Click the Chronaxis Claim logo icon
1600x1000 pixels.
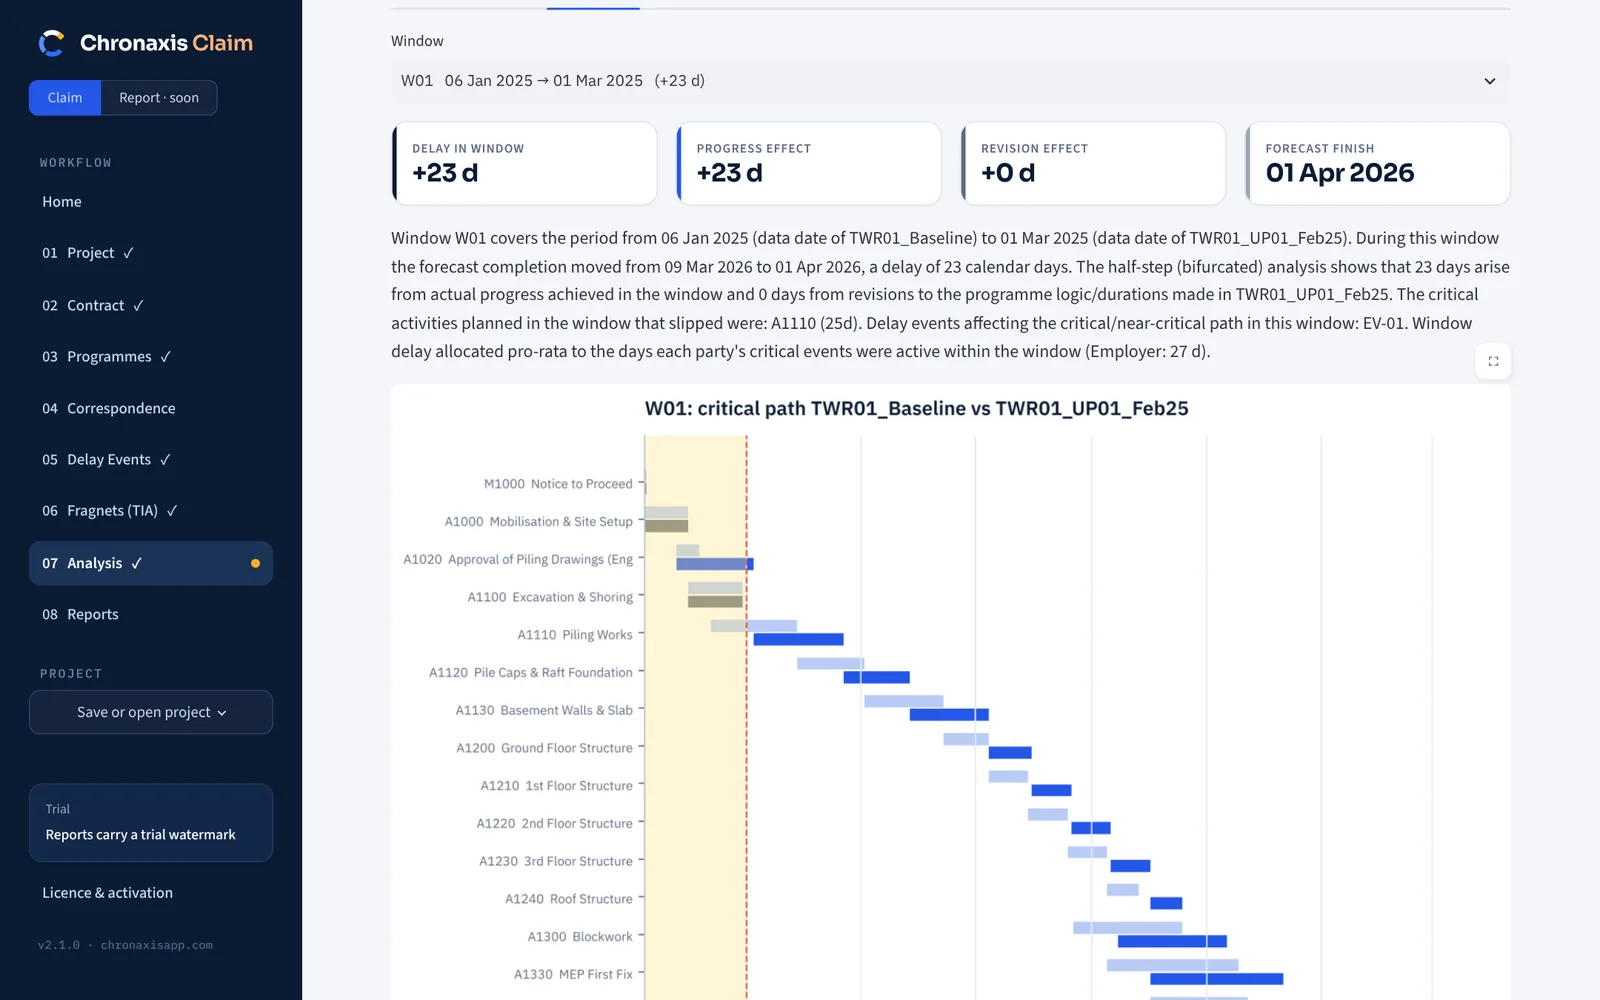pos(52,43)
